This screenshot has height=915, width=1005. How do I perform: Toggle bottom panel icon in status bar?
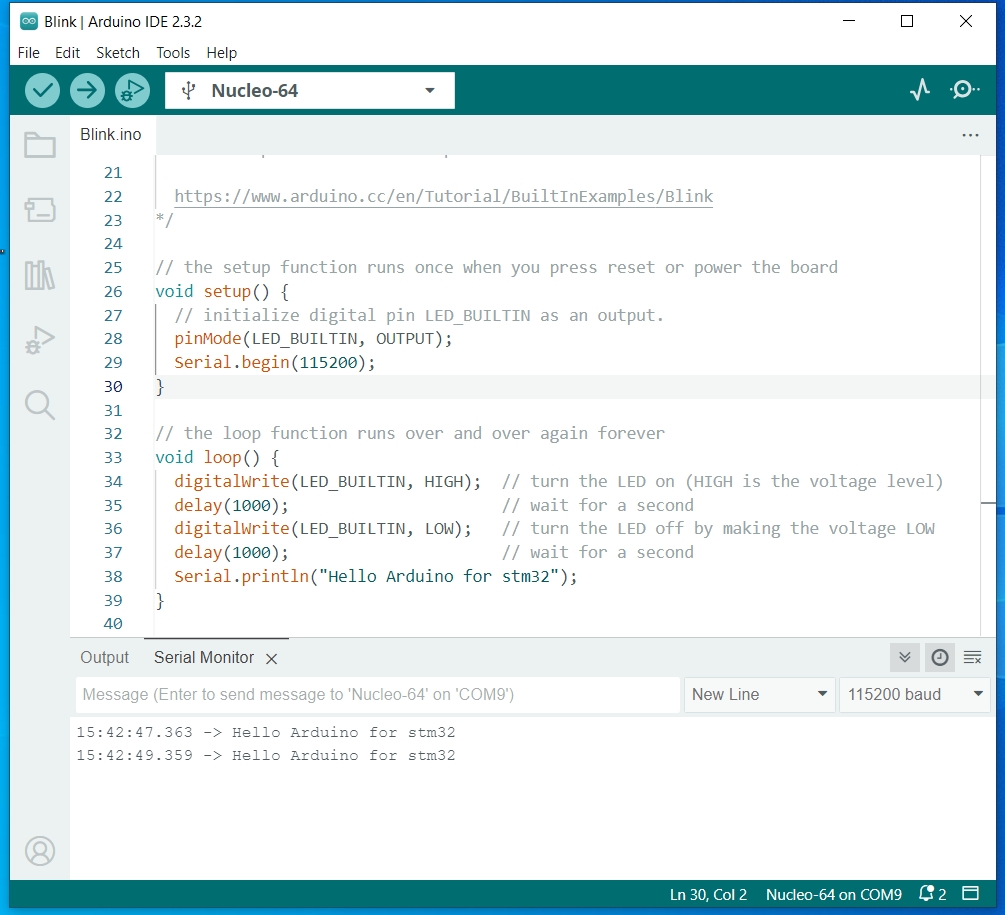tap(970, 893)
